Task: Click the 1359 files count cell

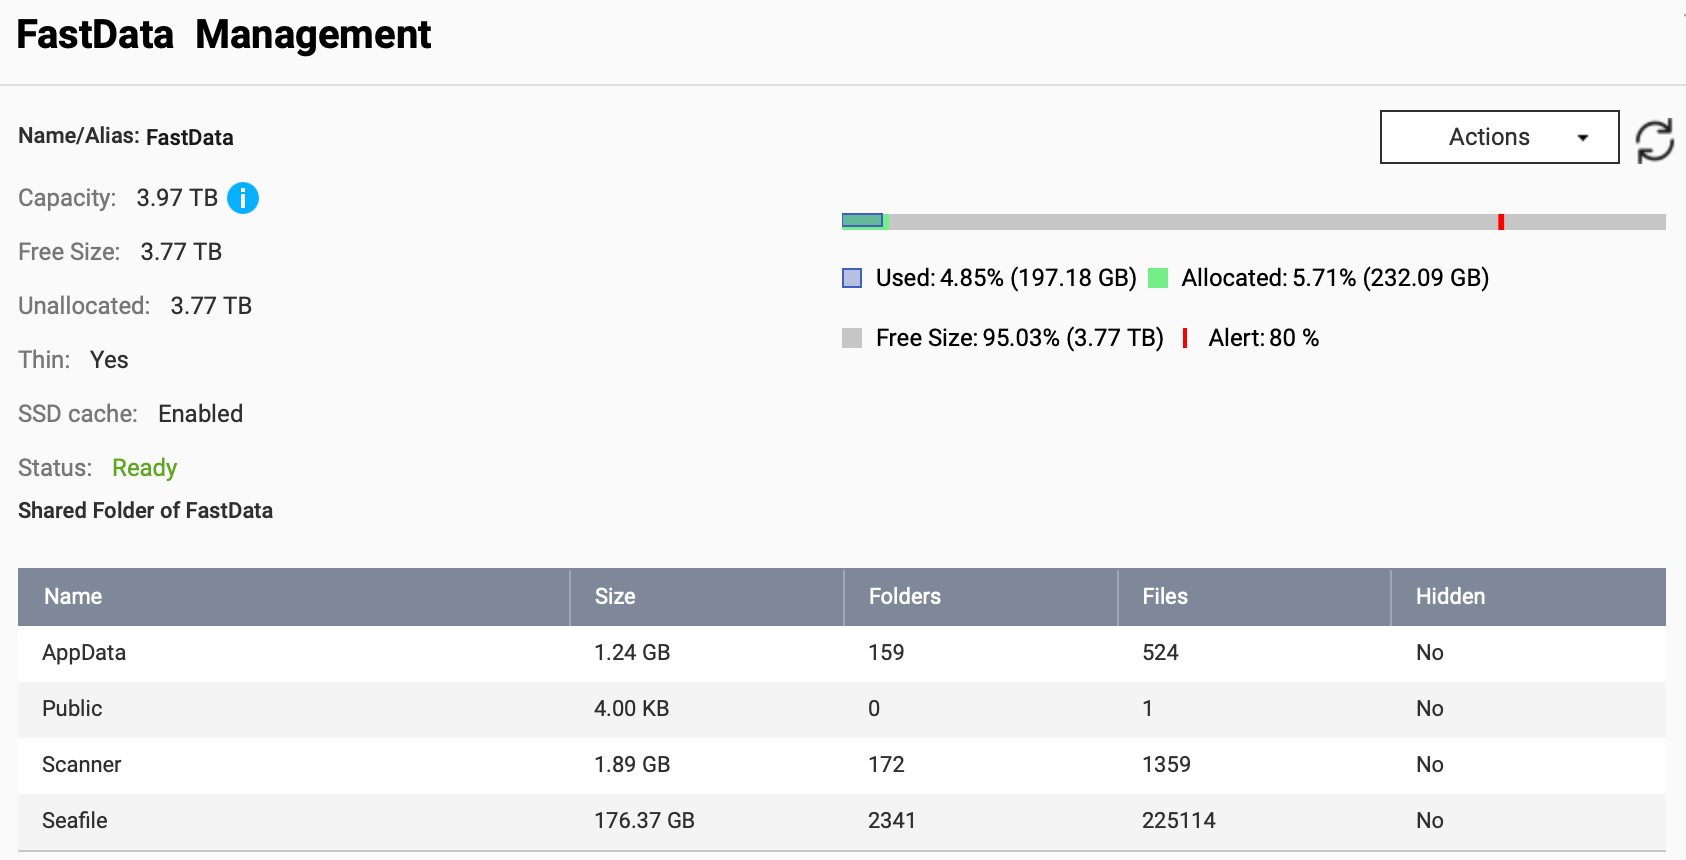Action: pyautogui.click(x=1166, y=765)
